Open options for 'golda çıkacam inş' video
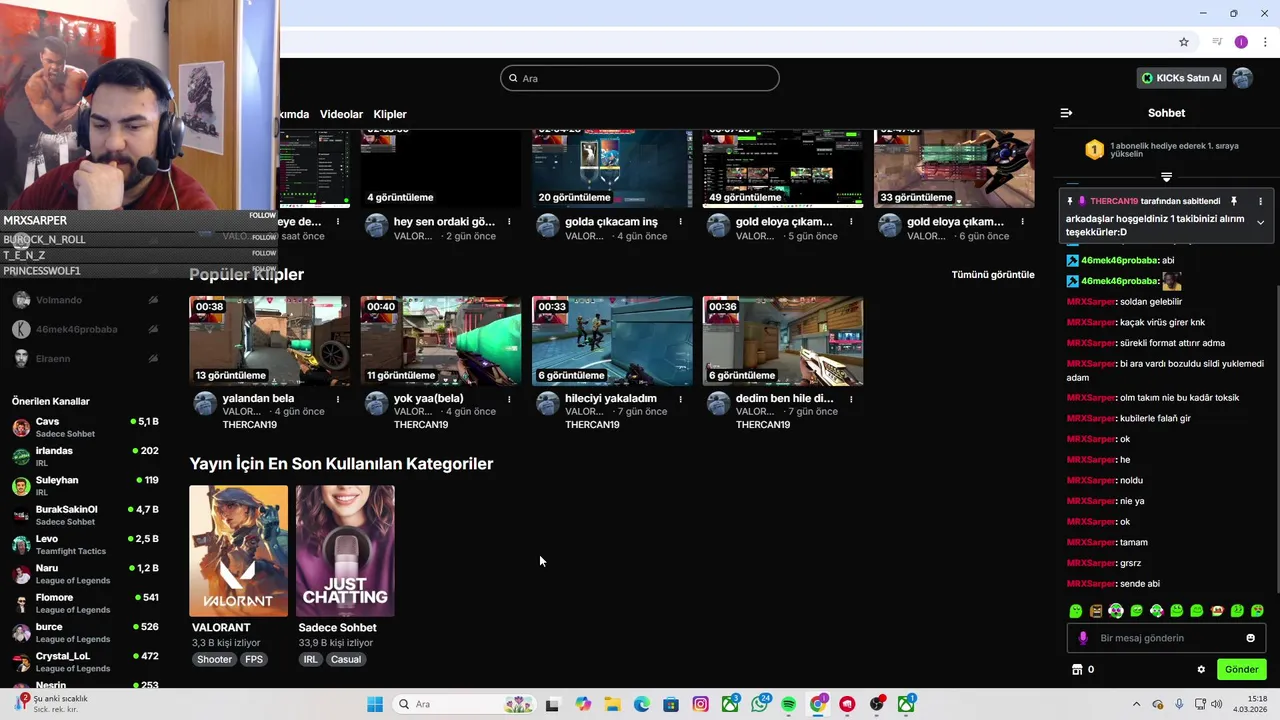 pyautogui.click(x=680, y=221)
